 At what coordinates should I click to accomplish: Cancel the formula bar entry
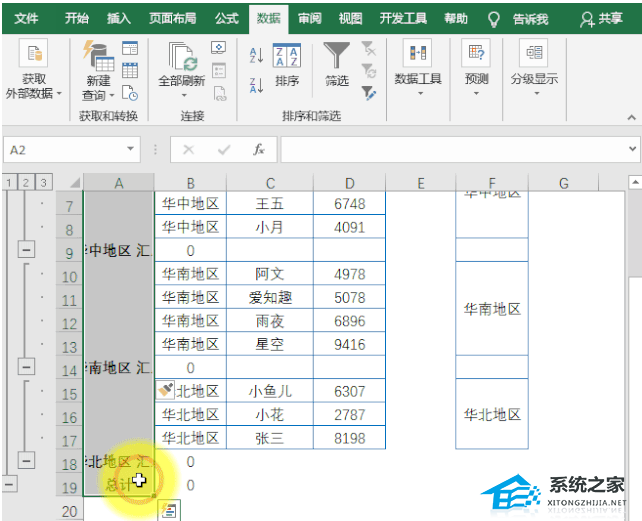pos(188,150)
